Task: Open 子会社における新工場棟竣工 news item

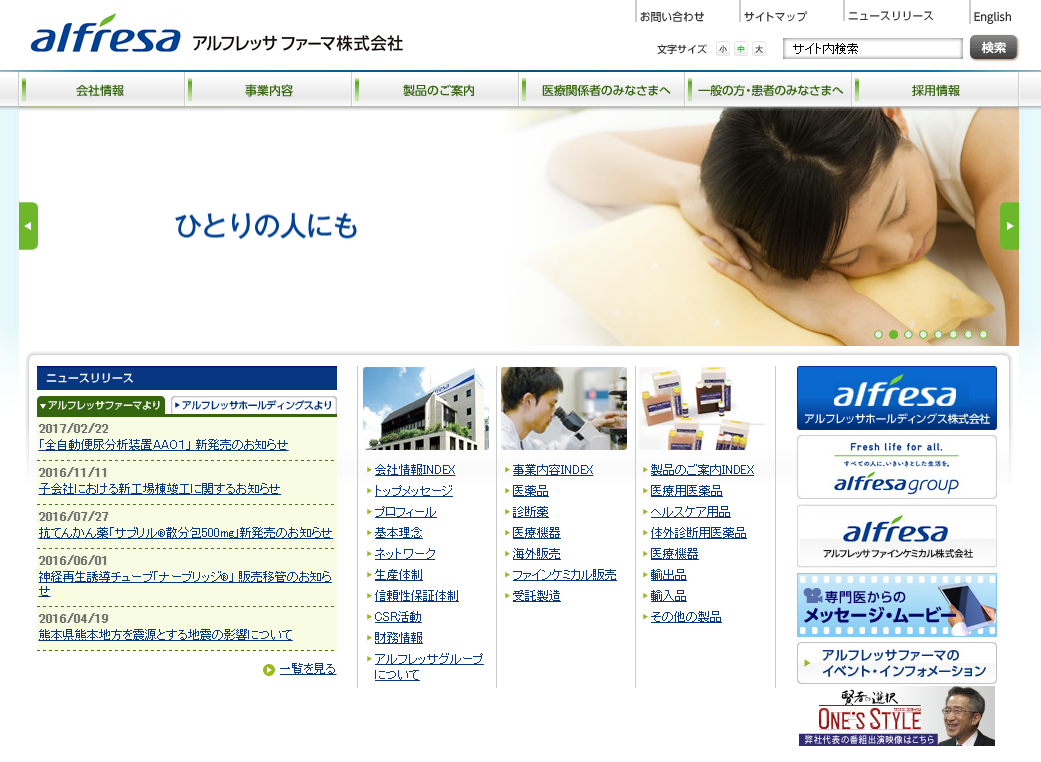Action: (159, 489)
